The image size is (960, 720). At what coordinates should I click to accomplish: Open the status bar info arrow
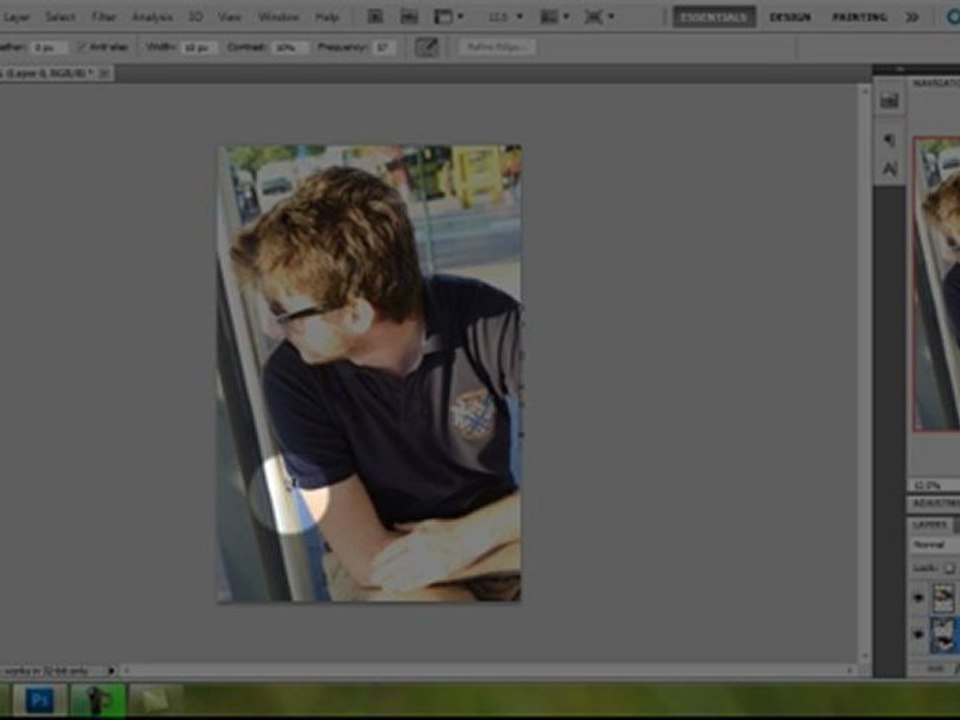click(x=111, y=670)
